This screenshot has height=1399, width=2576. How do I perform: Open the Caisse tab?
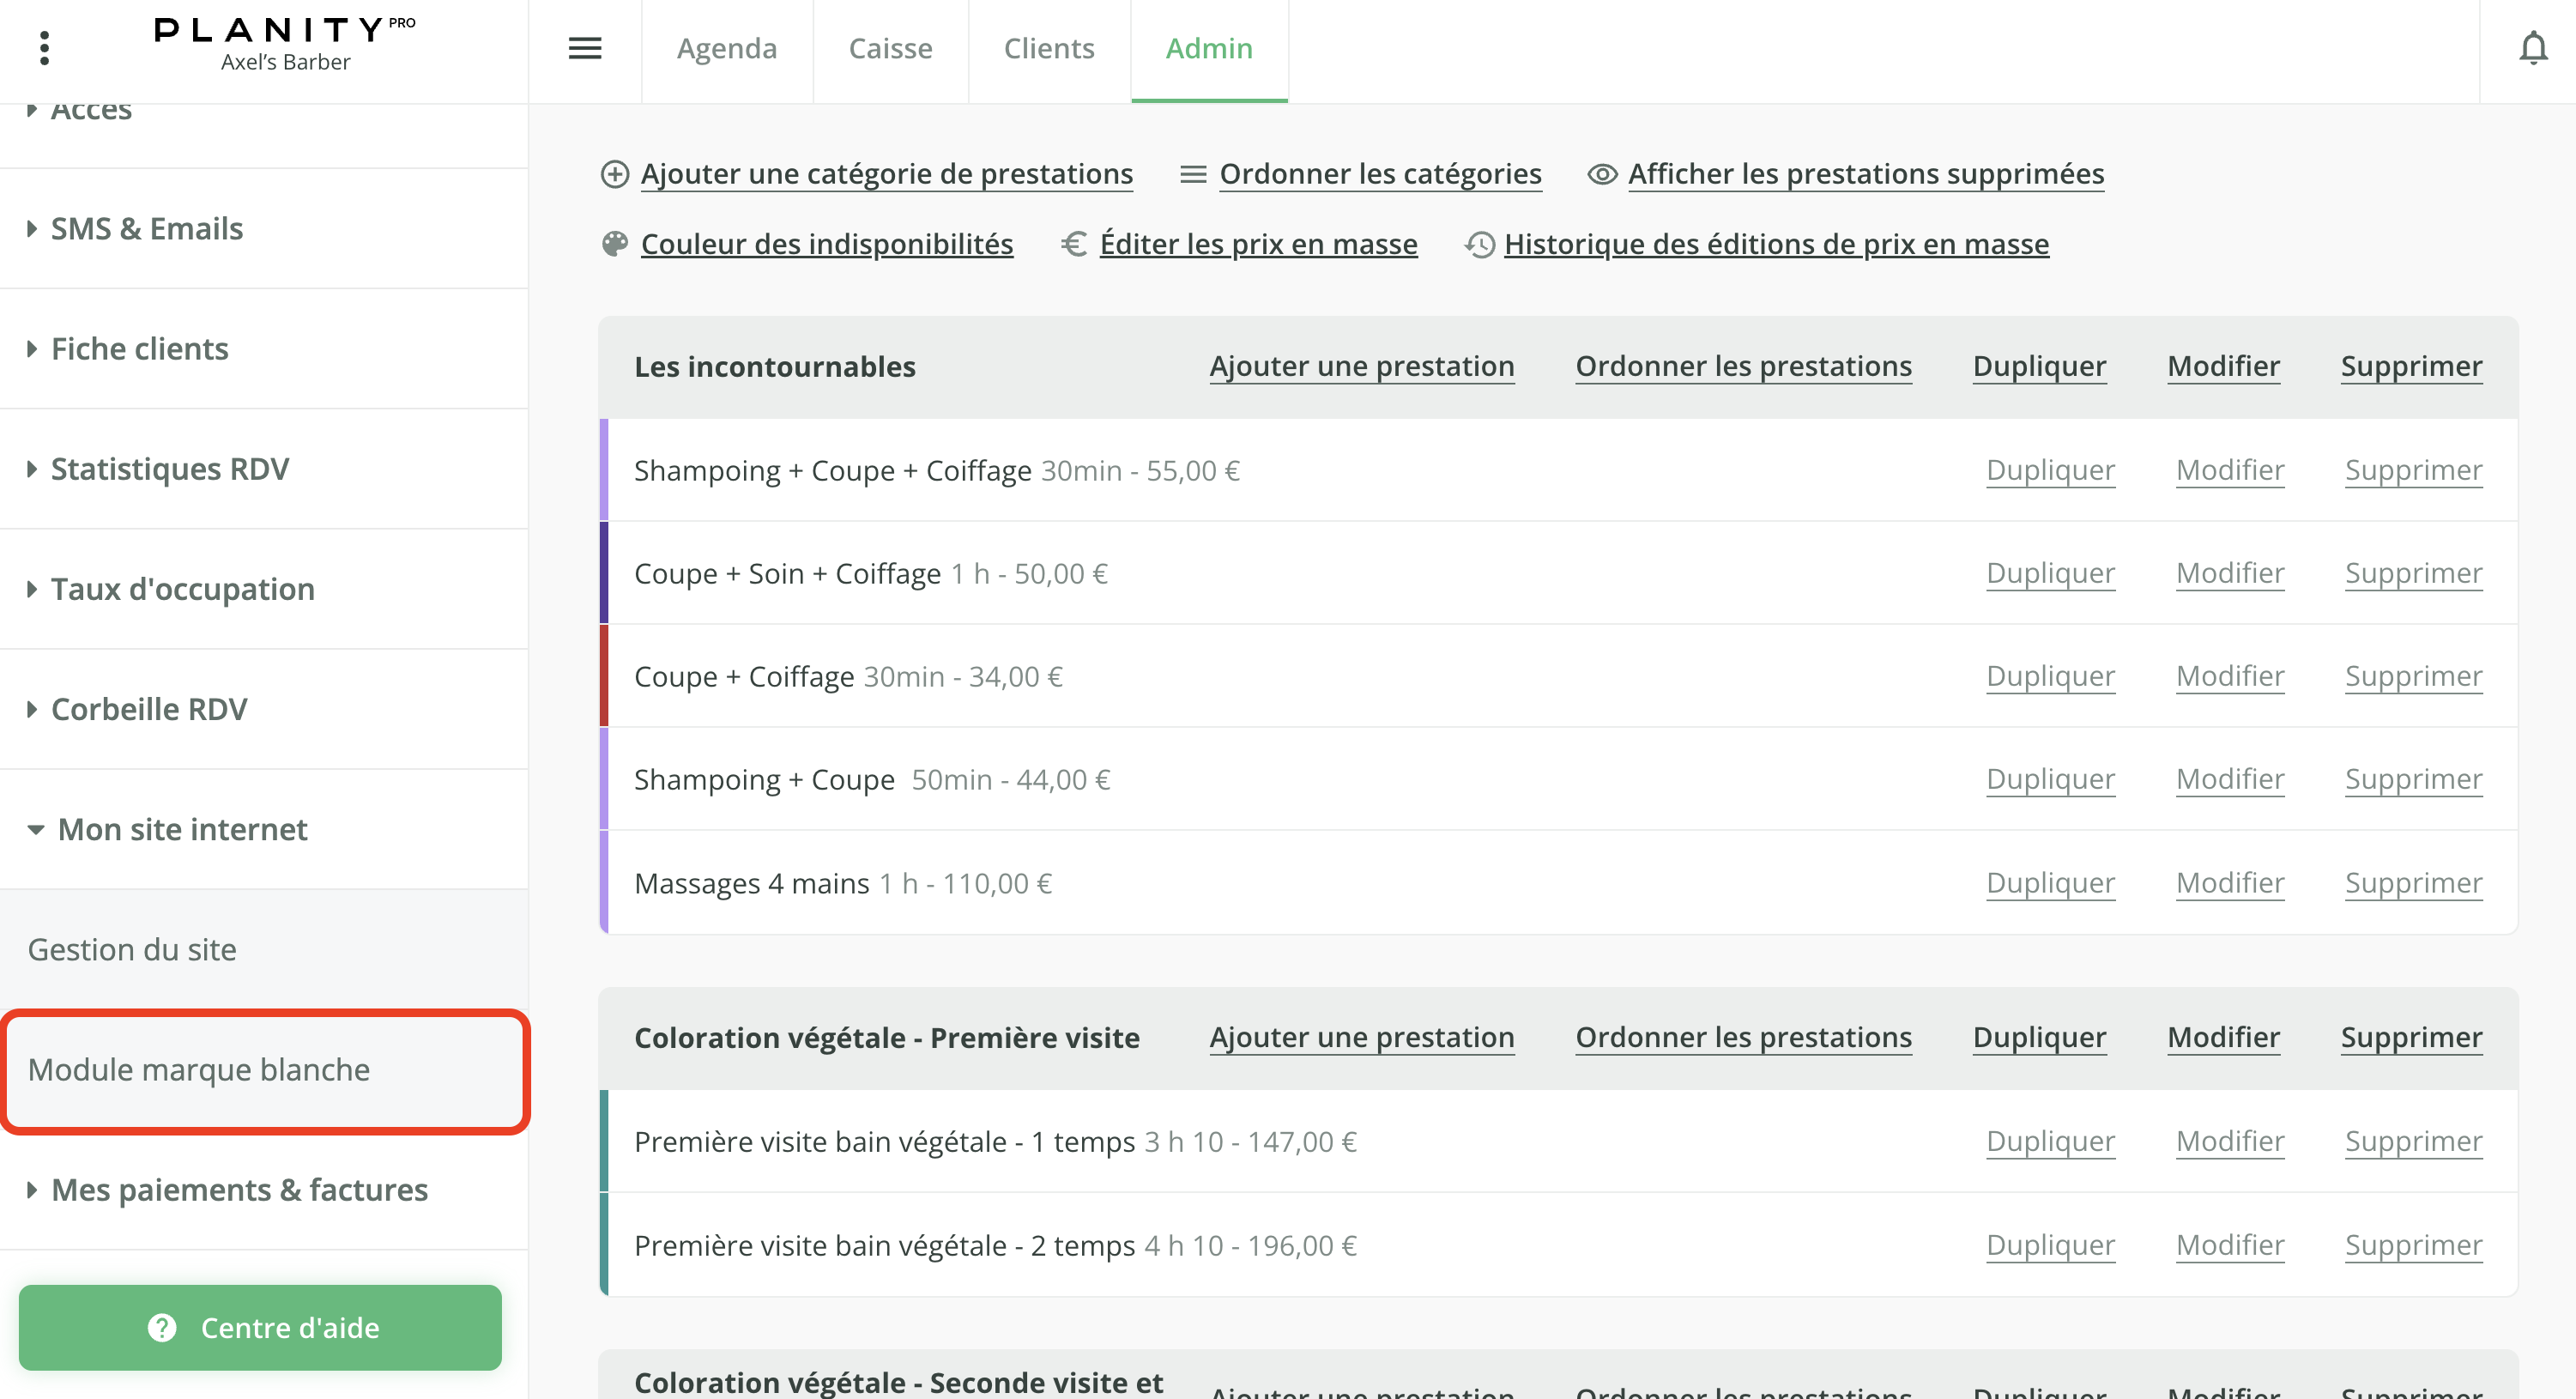pos(890,48)
